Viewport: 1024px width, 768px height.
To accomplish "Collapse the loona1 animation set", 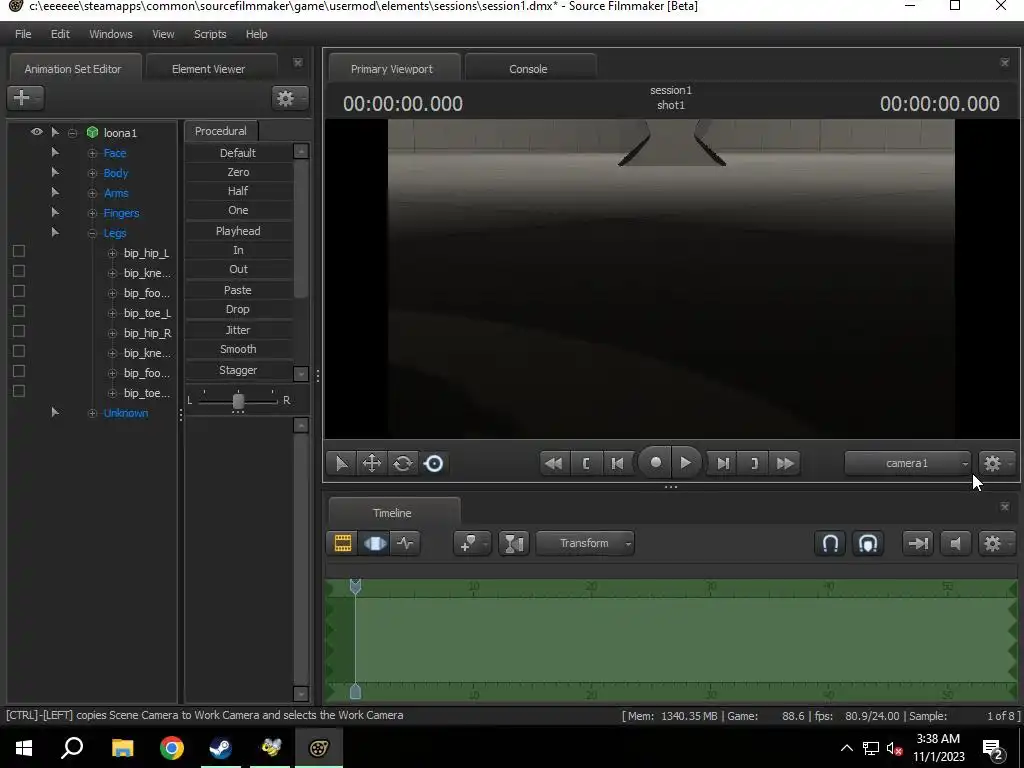I will coord(72,133).
